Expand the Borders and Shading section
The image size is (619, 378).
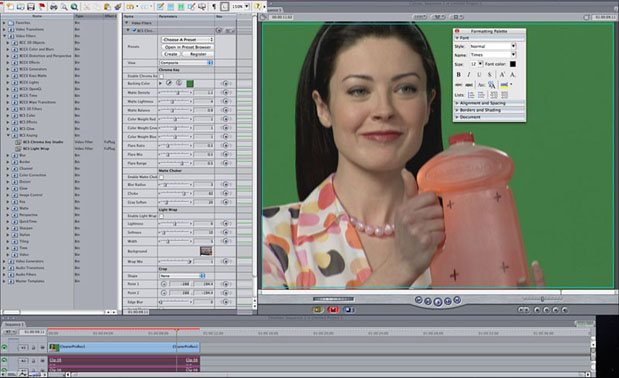coord(457,110)
